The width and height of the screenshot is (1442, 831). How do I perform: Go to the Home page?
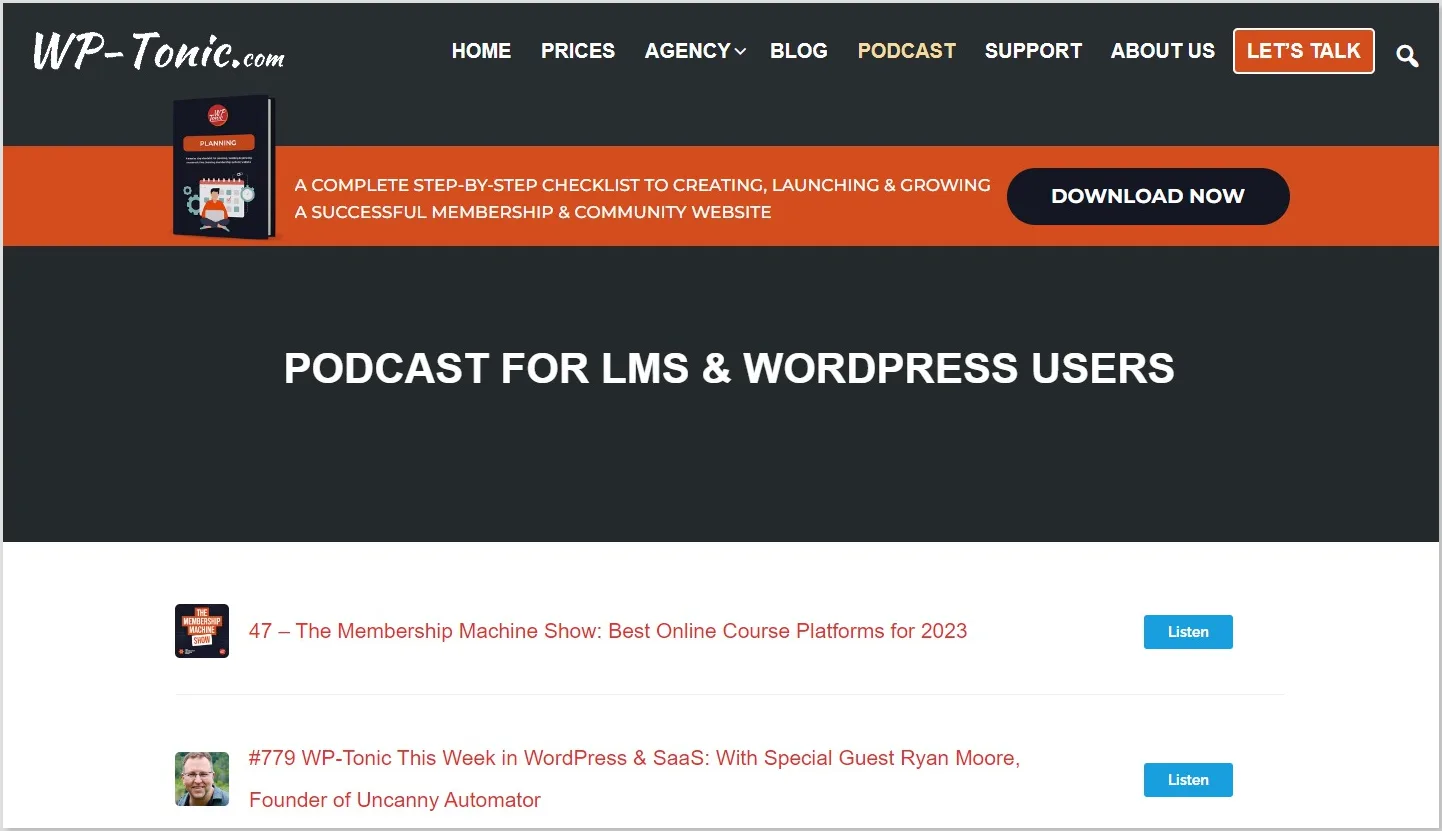(481, 51)
